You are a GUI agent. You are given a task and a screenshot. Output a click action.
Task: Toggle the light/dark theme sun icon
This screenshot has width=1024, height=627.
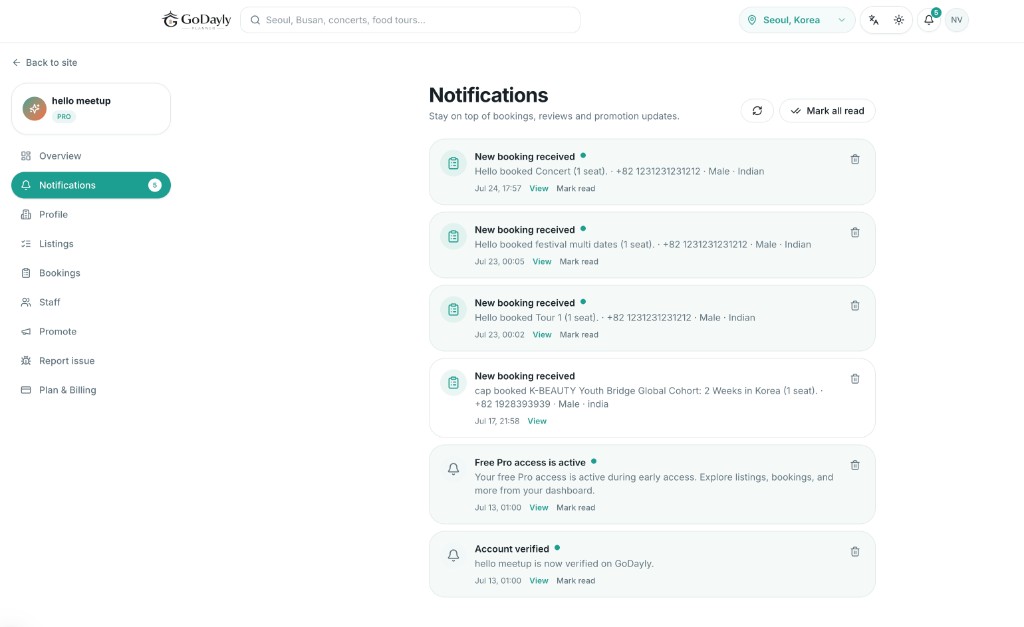pyautogui.click(x=899, y=20)
